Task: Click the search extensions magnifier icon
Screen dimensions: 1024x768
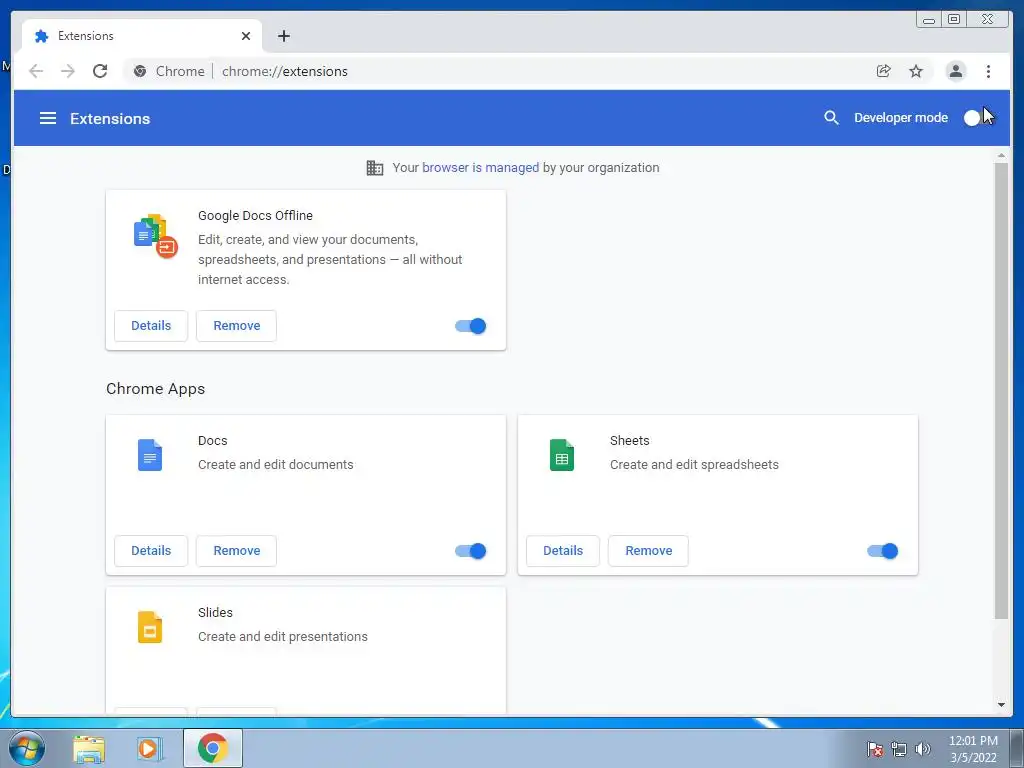Action: pos(831,118)
